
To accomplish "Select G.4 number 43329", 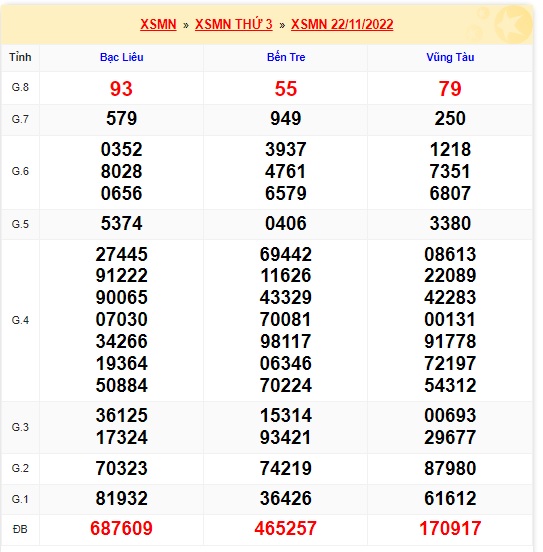I will (286, 297).
